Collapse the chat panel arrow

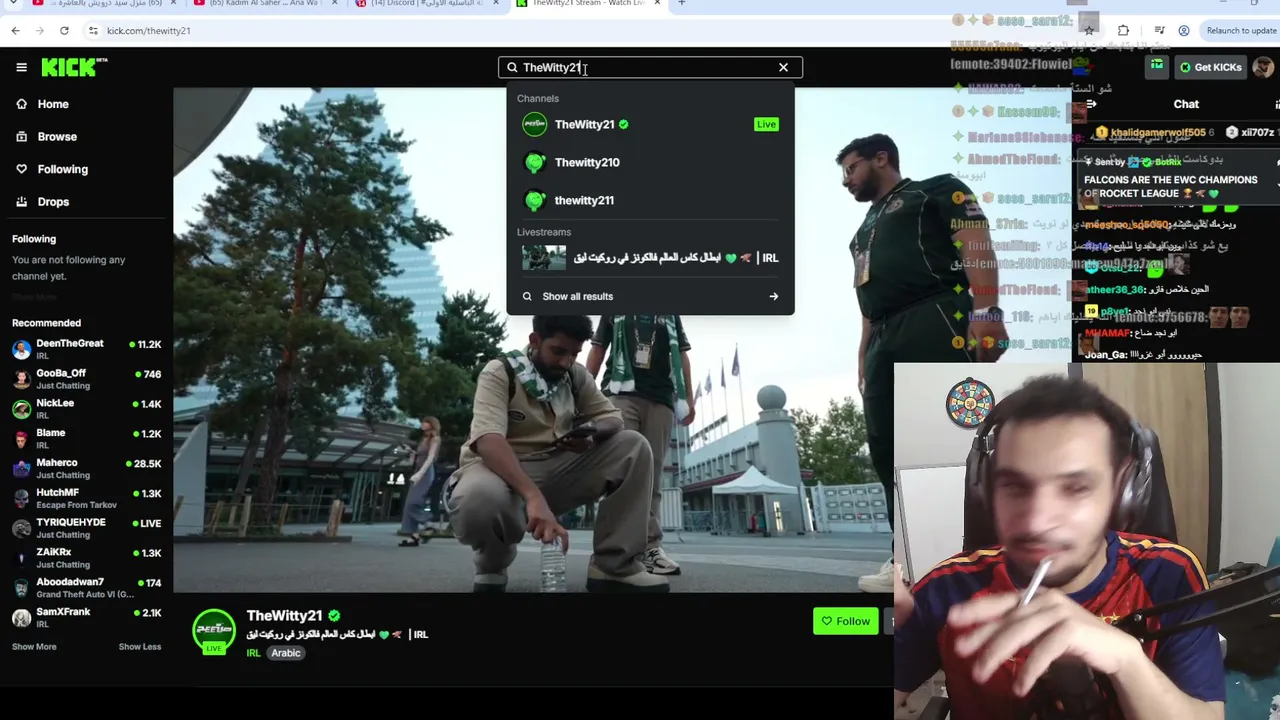pos(1090,104)
